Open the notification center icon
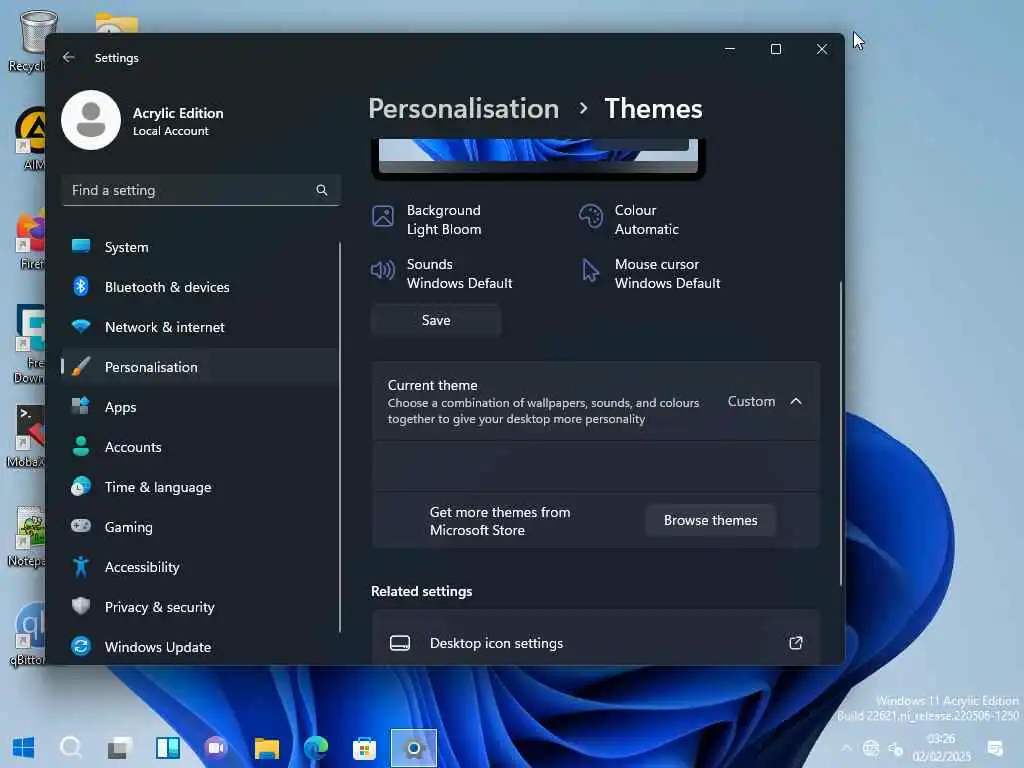This screenshot has height=768, width=1024. coord(995,748)
